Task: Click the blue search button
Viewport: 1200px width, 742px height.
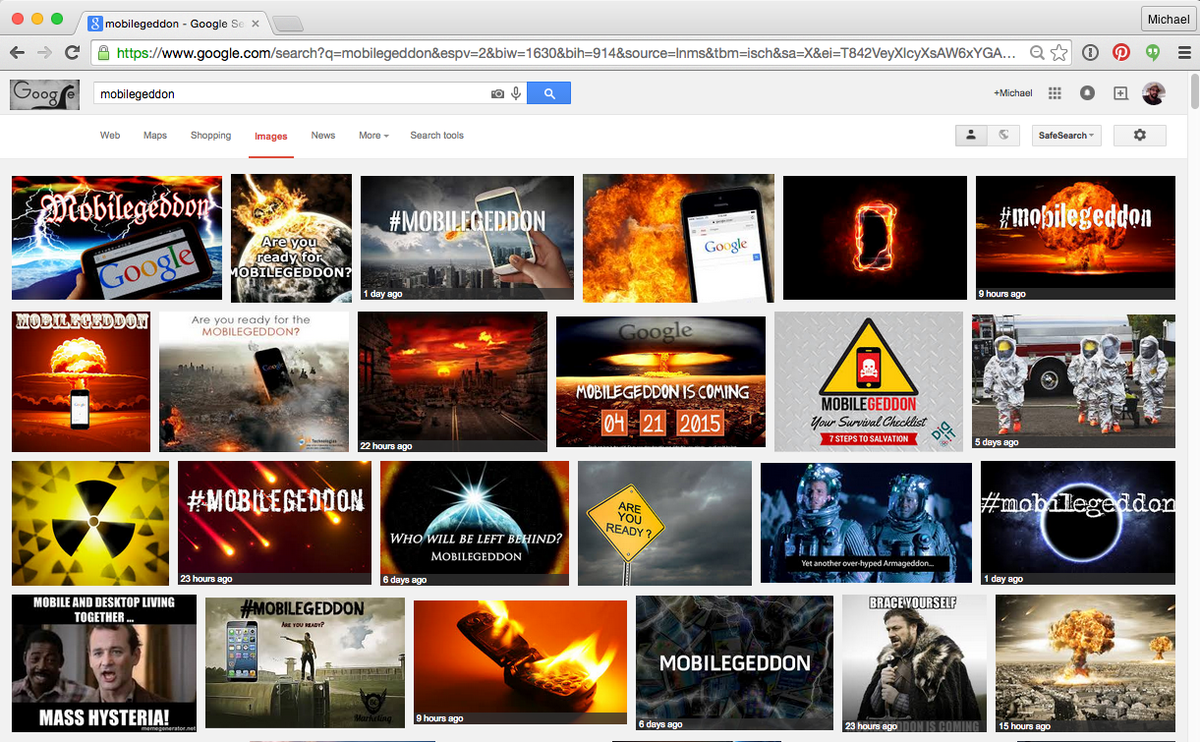Action: pyautogui.click(x=548, y=93)
